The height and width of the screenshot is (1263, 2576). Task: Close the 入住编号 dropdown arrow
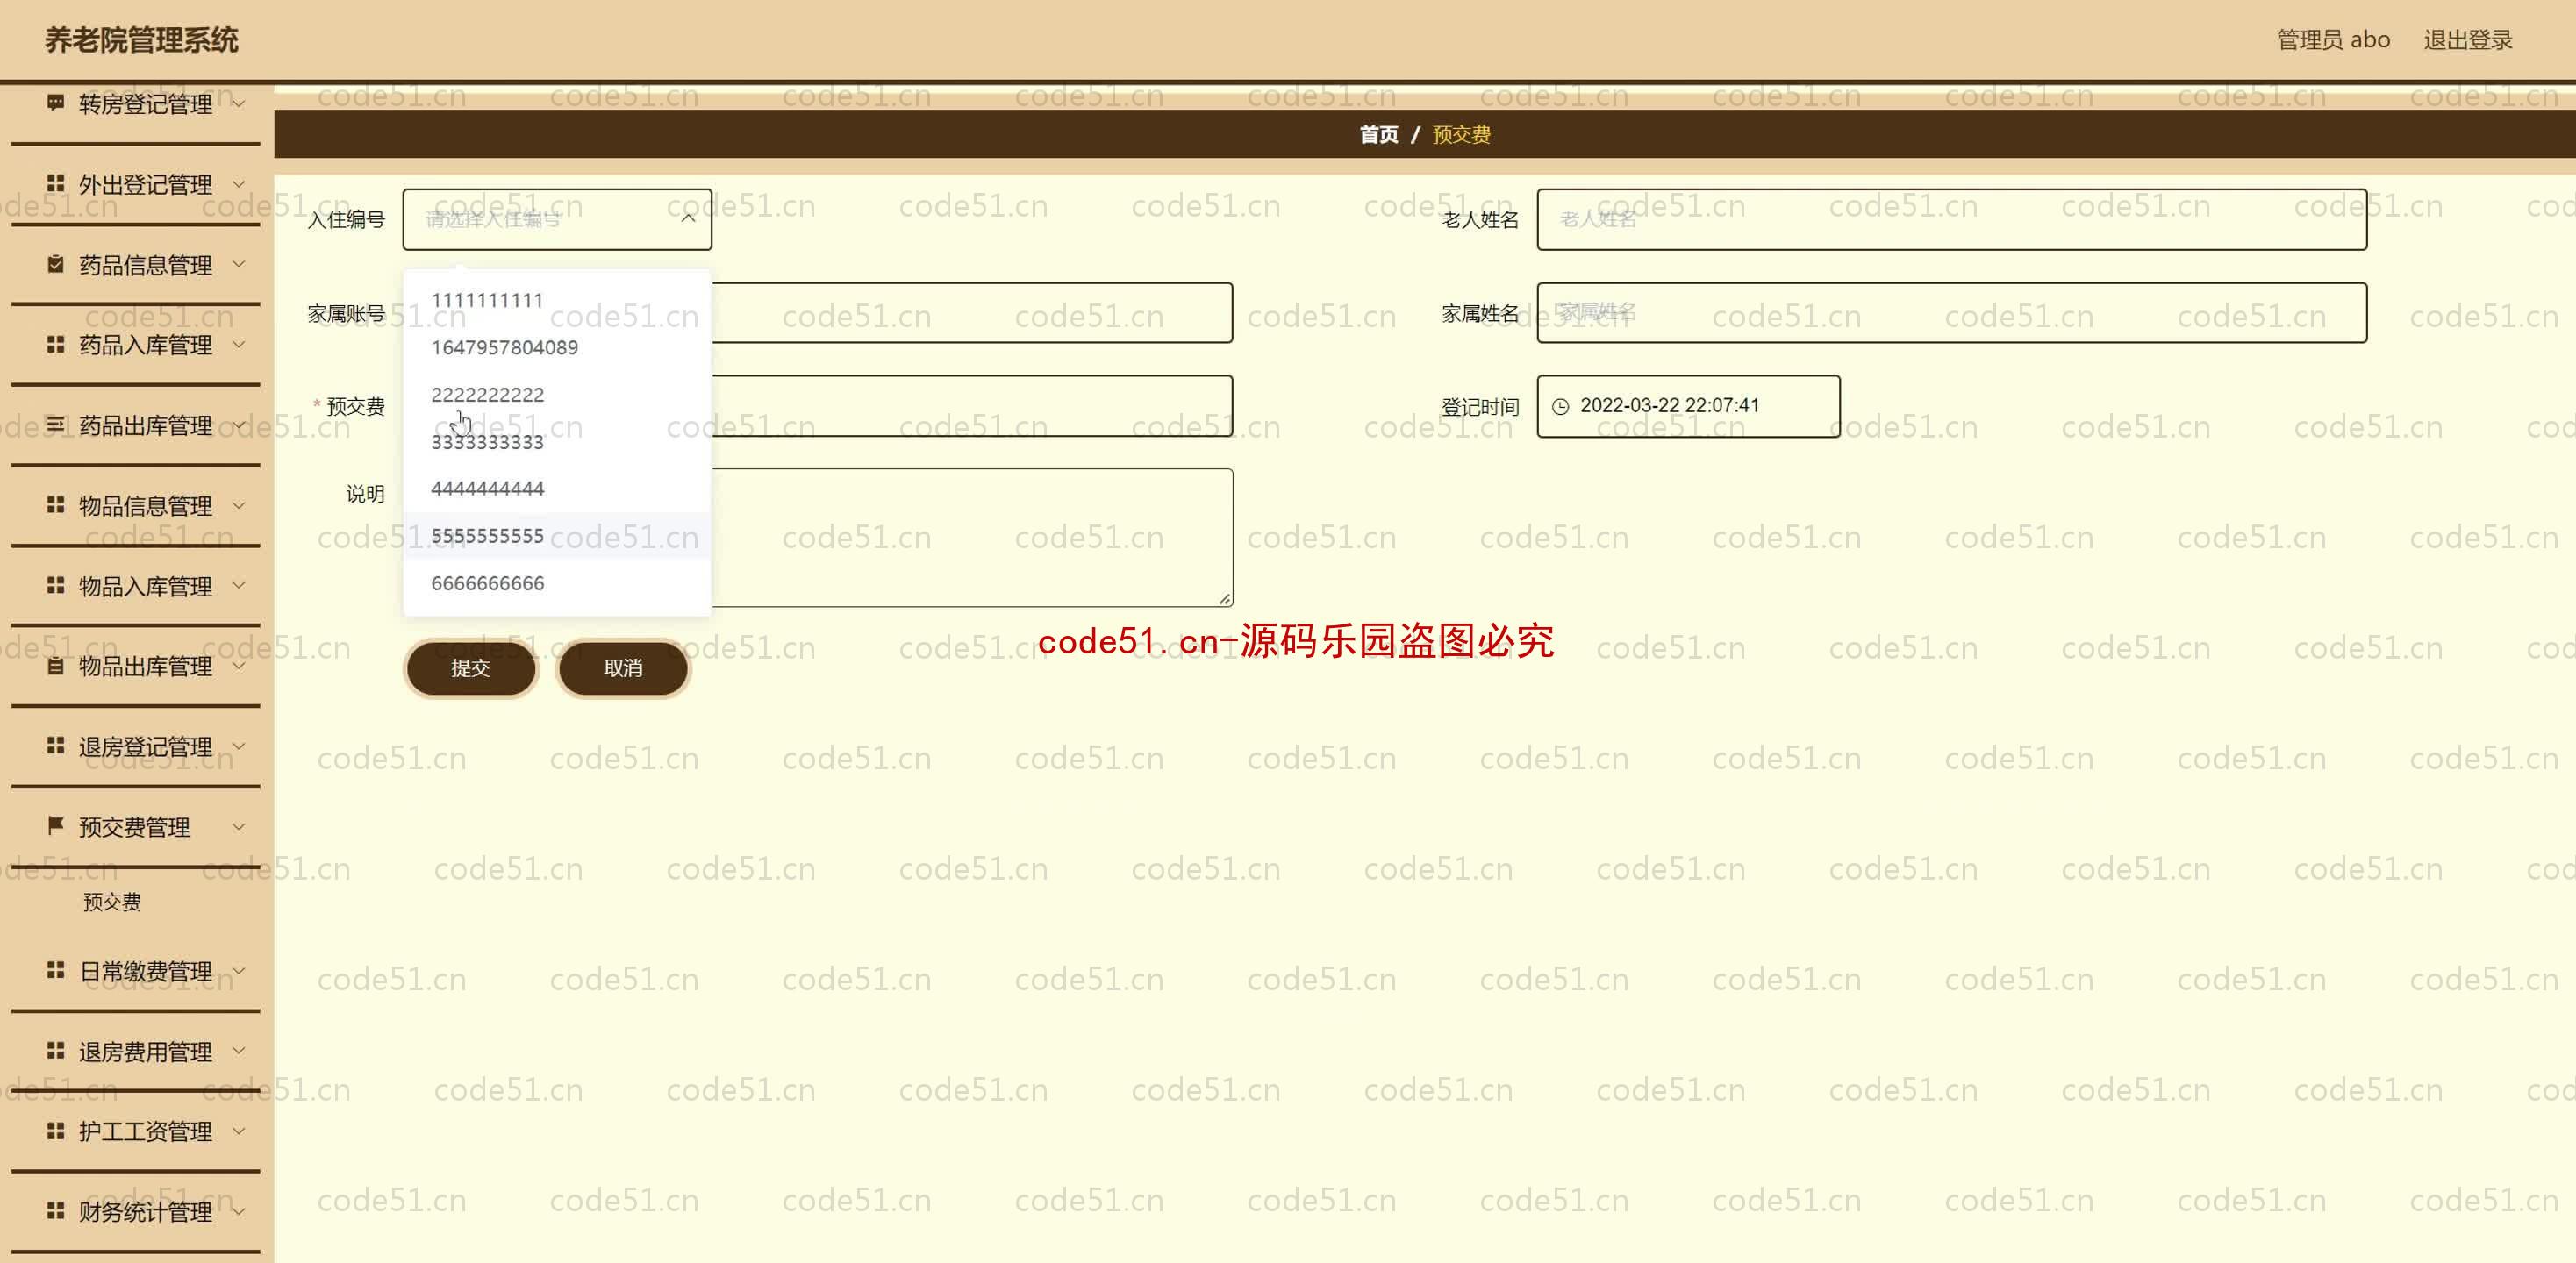point(688,218)
